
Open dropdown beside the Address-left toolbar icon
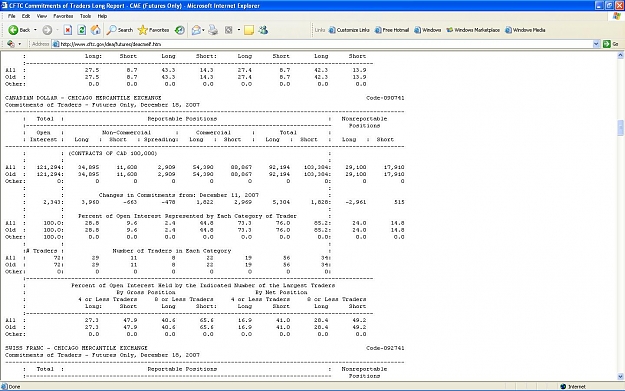click(x=20, y=44)
